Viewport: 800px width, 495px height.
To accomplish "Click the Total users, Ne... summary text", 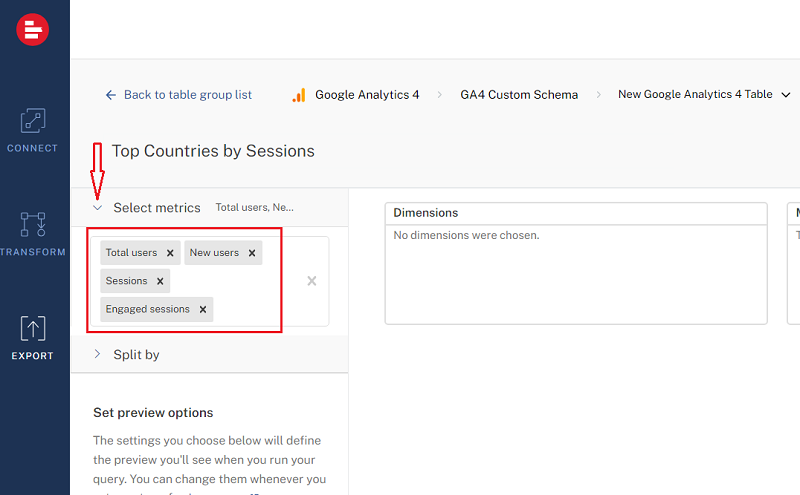I will click(255, 208).
